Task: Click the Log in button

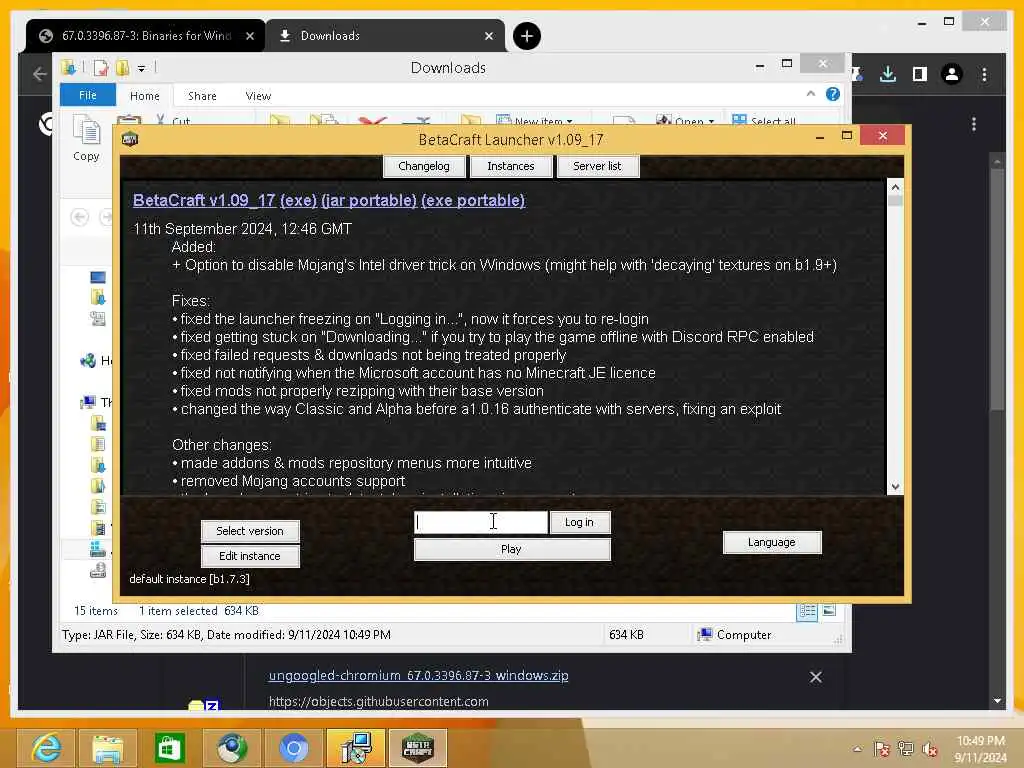Action: point(579,522)
